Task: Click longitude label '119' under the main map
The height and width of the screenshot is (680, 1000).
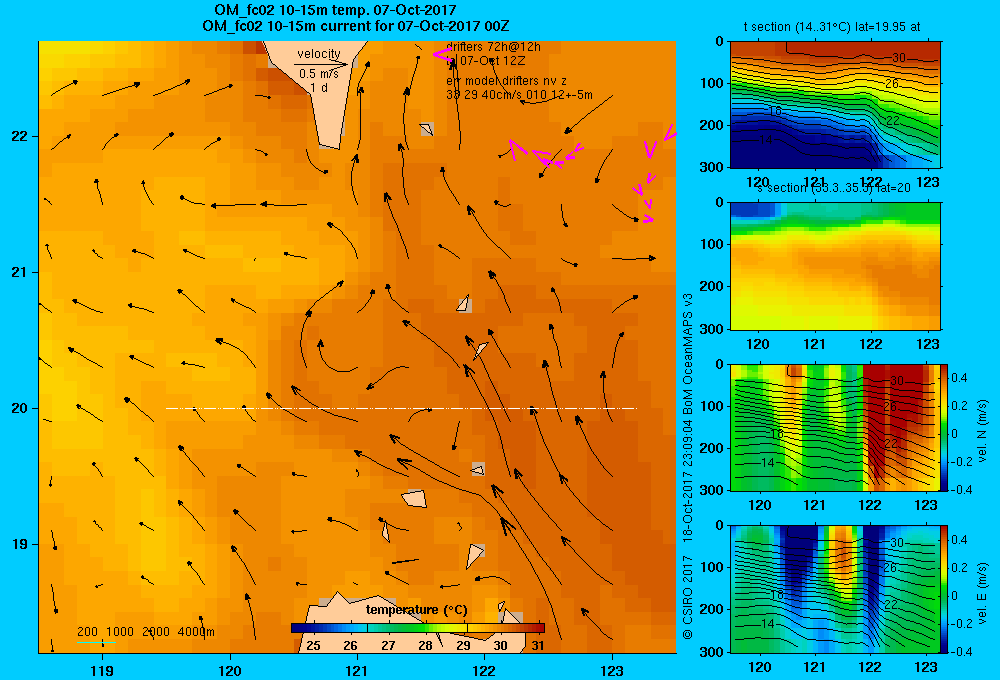Action: pos(102,671)
